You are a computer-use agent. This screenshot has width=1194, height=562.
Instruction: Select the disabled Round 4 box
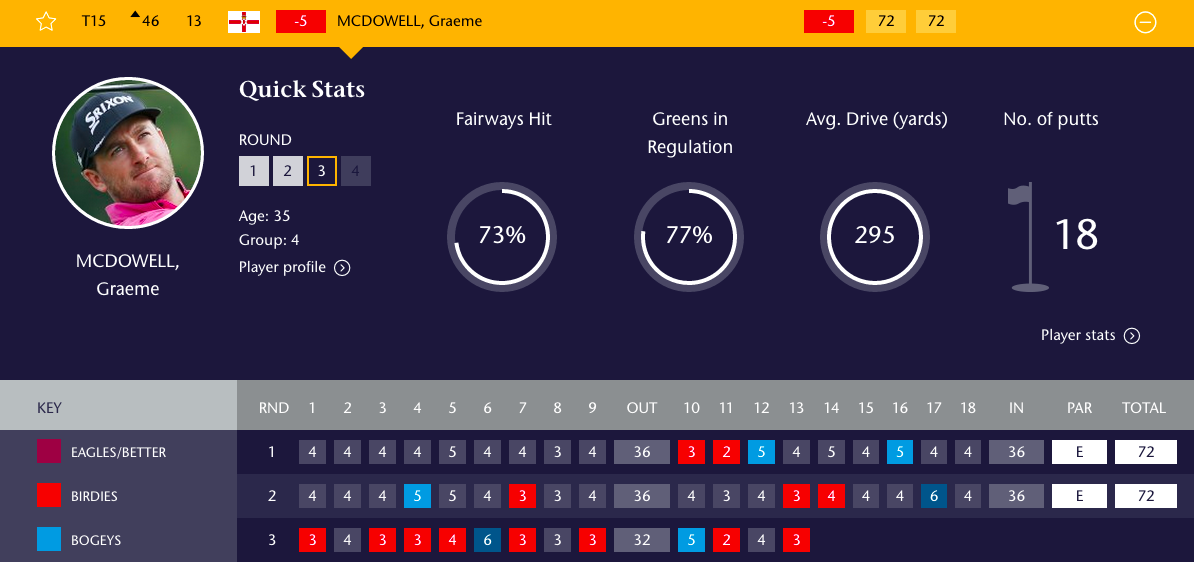point(356,171)
